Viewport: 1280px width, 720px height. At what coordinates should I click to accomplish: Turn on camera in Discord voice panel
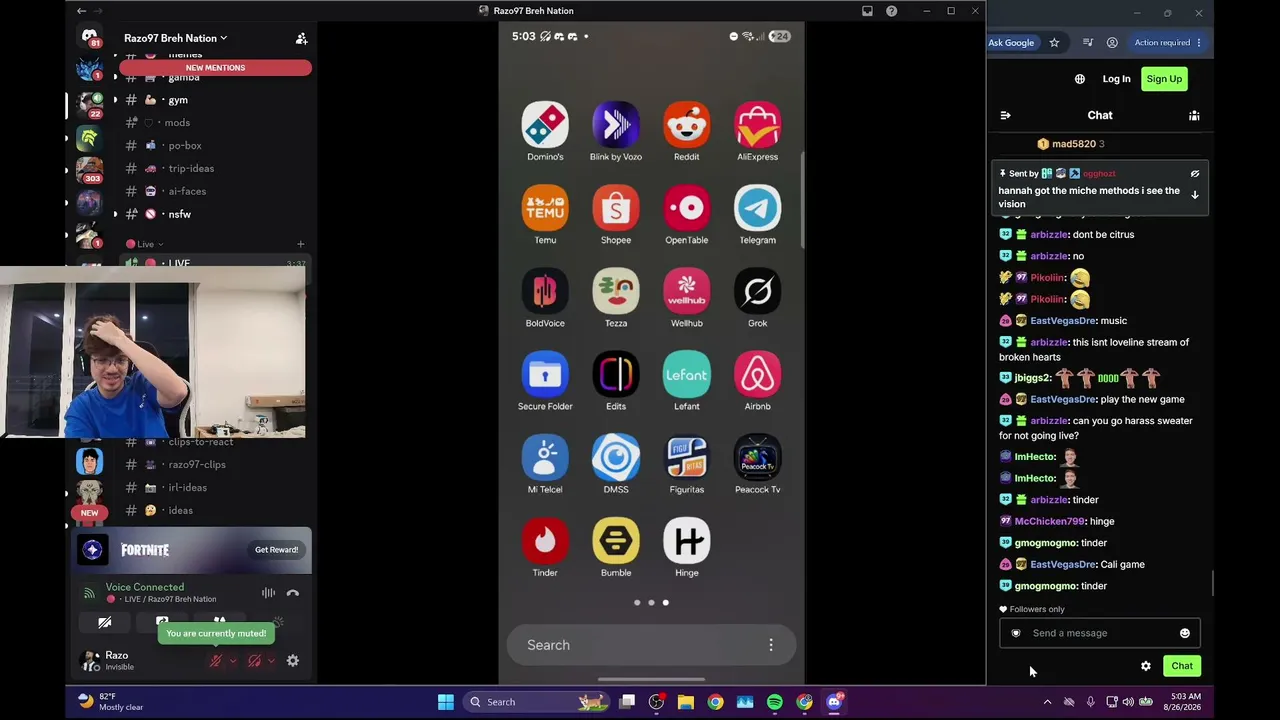pos(104,622)
